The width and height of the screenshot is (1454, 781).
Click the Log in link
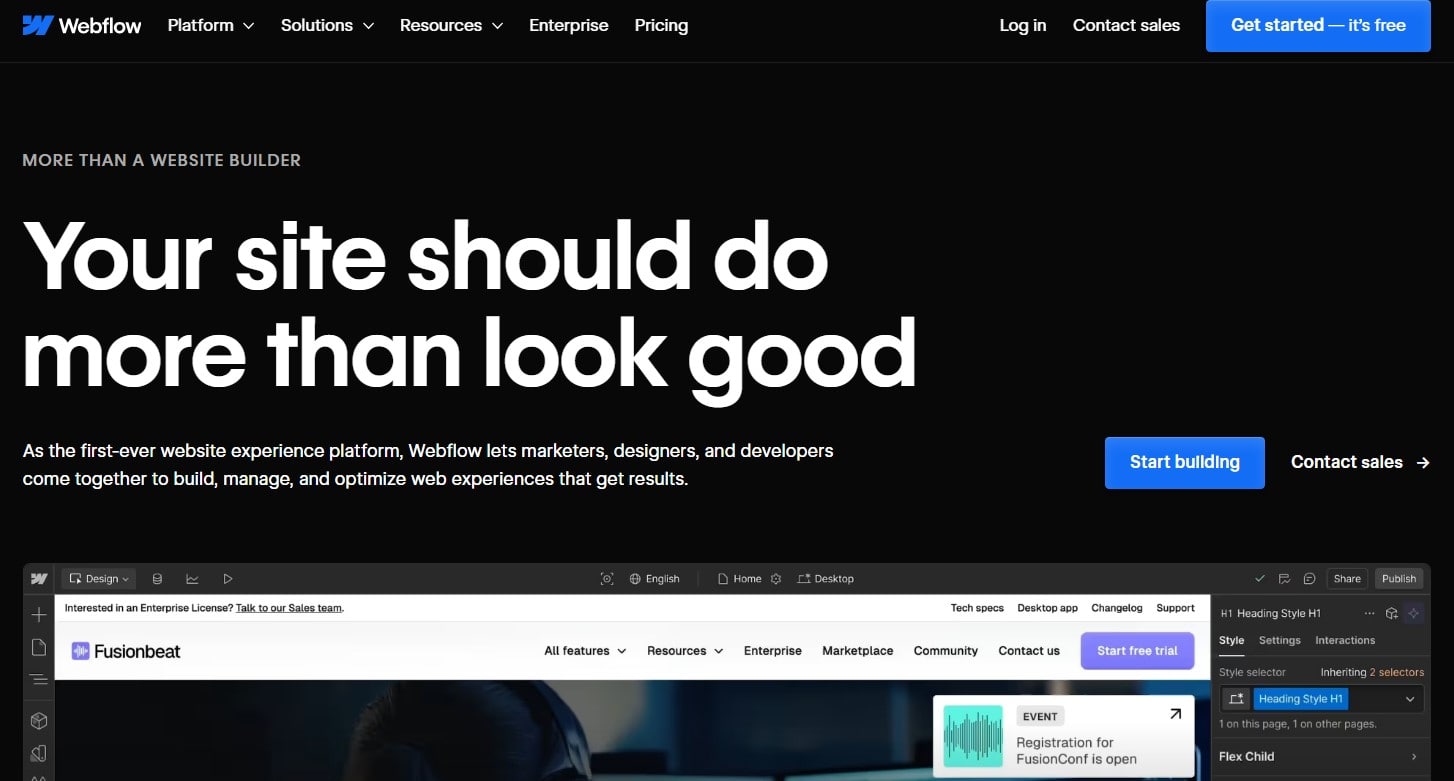(x=1023, y=25)
